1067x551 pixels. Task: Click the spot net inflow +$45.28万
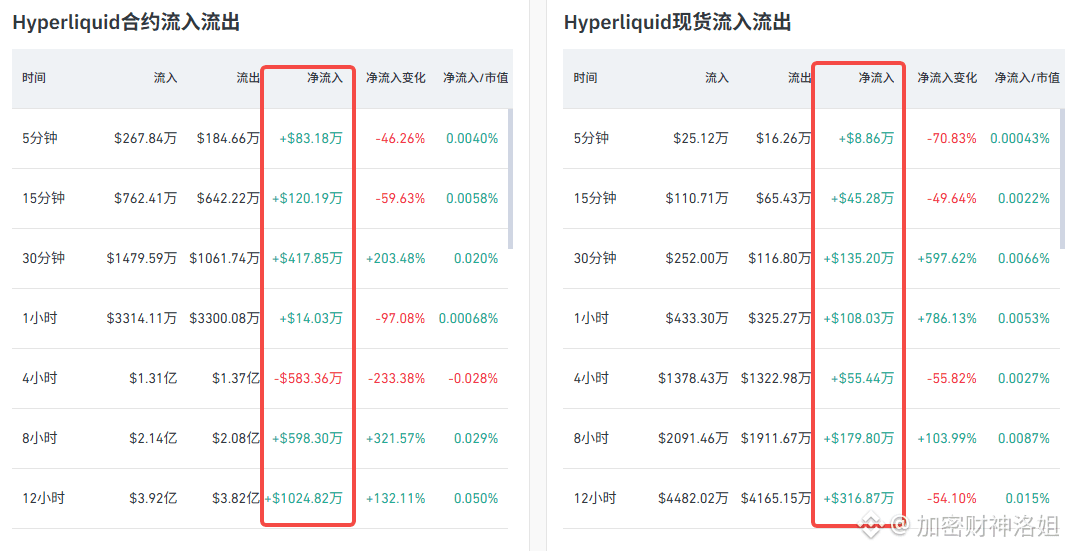862,198
